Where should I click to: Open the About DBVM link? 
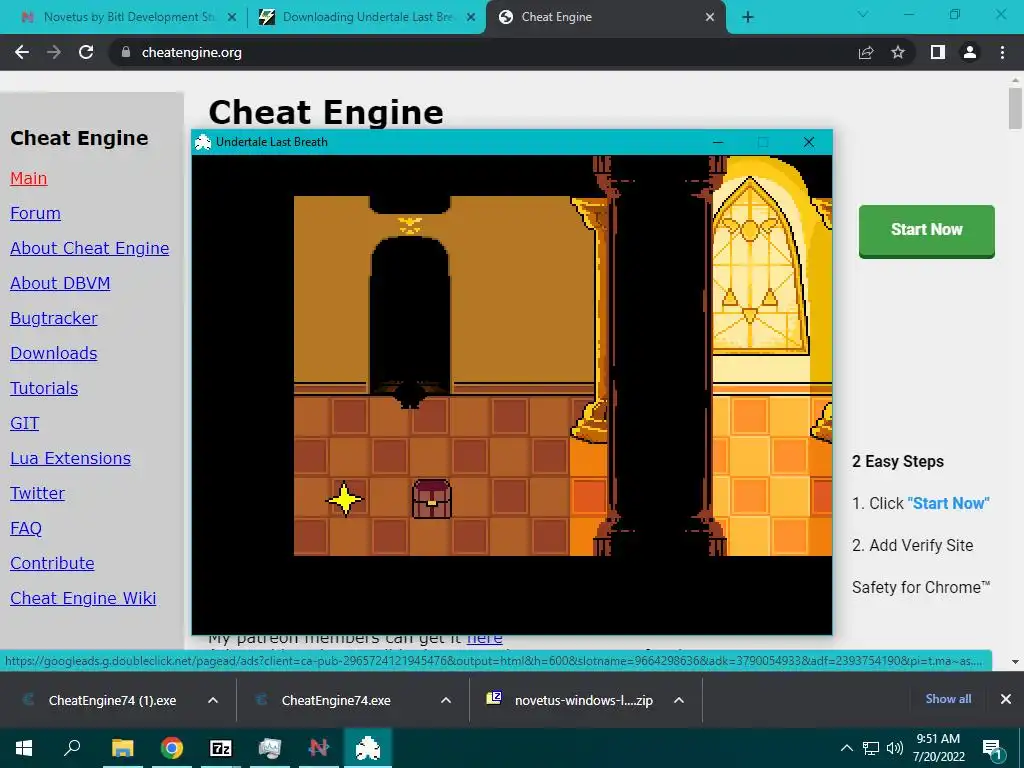click(60, 283)
